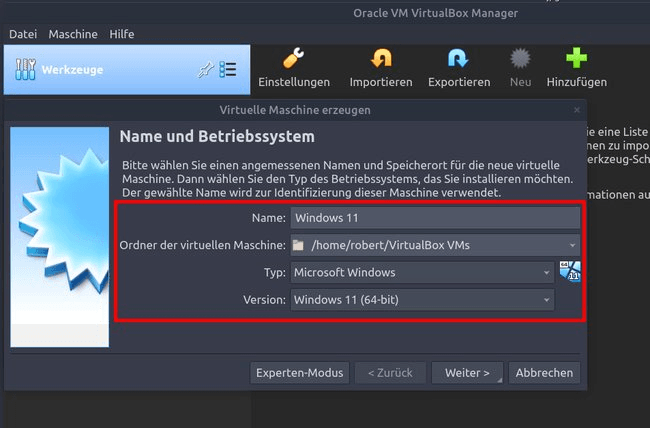650x428 pixels.
Task: Click the Neu starburst icon
Action: click(520, 59)
